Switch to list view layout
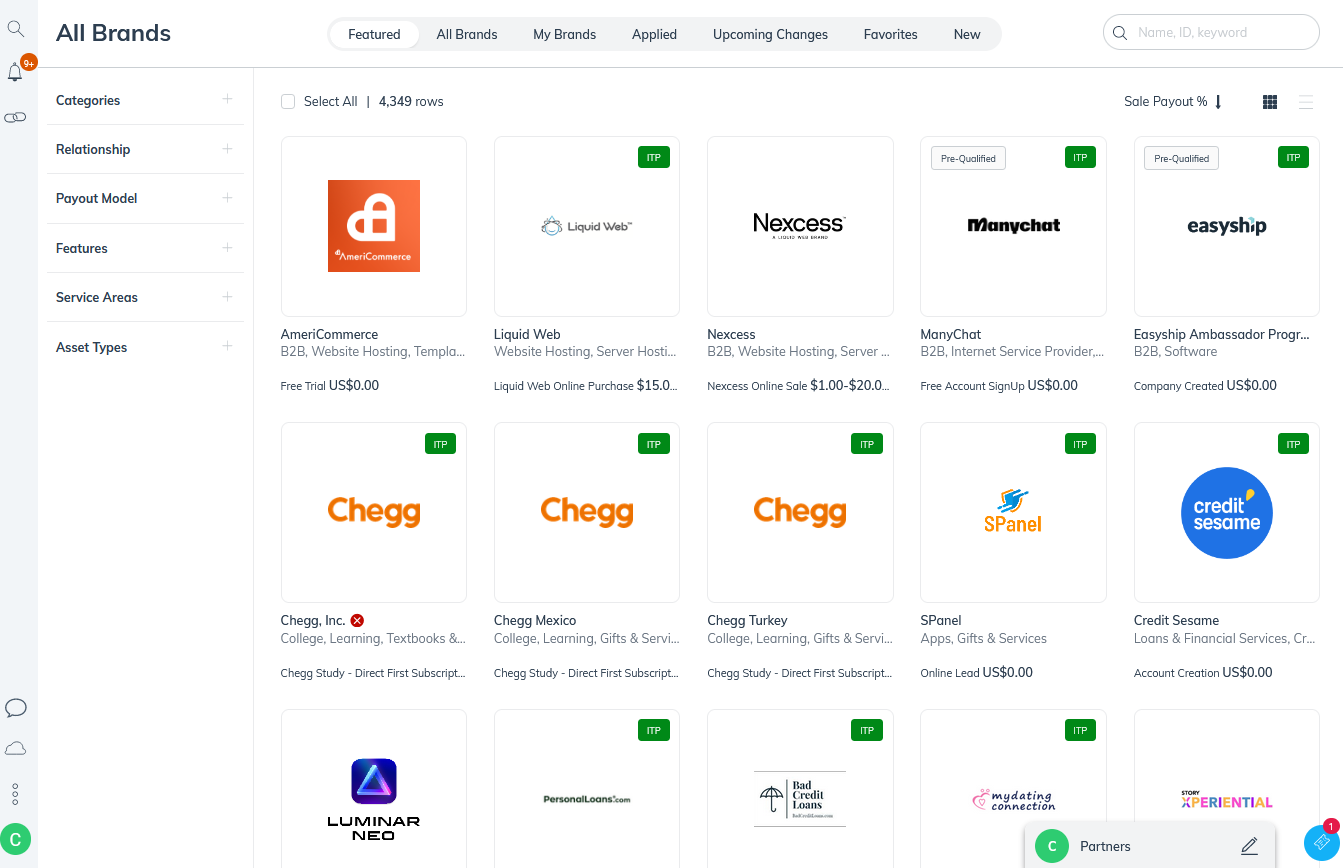Screen dimensions: 1343x868 pyautogui.click(x=1306, y=101)
